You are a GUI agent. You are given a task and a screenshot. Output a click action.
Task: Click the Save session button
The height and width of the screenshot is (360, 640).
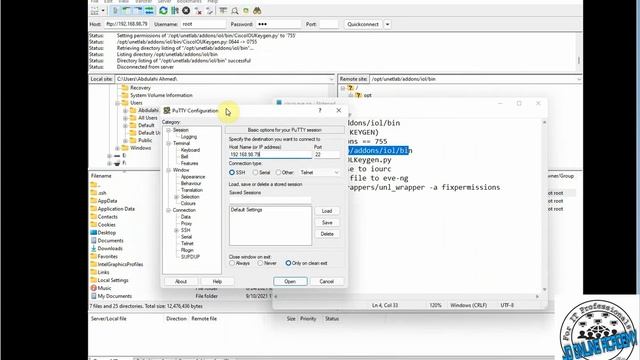327,222
